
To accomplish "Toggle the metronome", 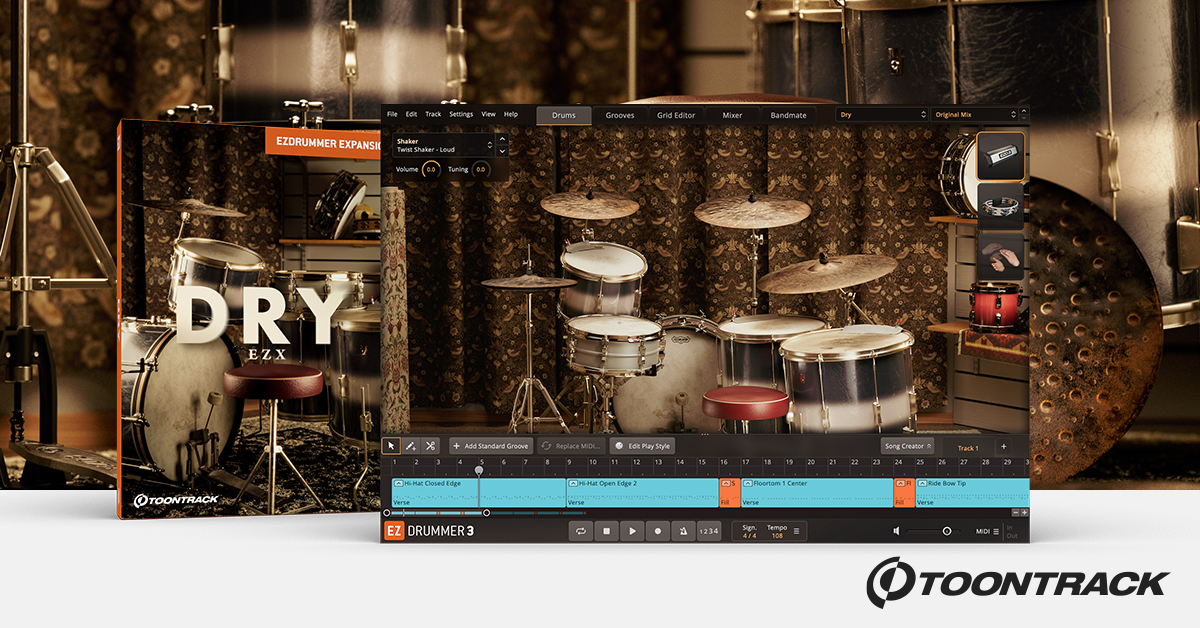I will (x=683, y=531).
